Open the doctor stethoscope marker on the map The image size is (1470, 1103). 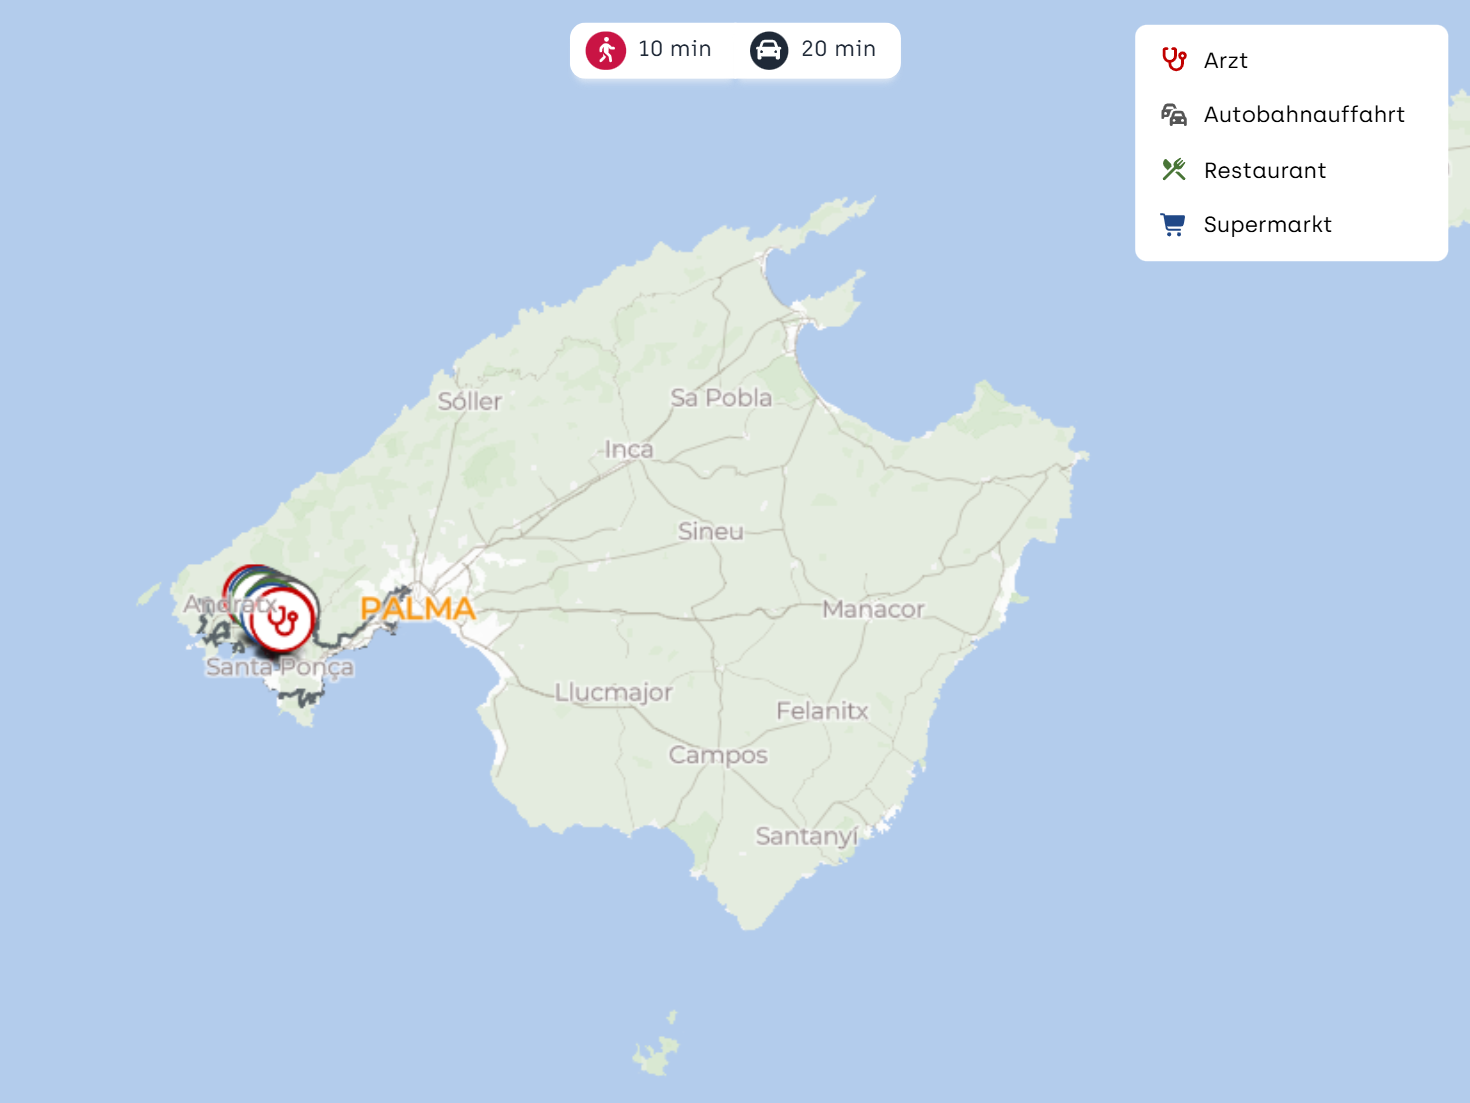point(282,621)
